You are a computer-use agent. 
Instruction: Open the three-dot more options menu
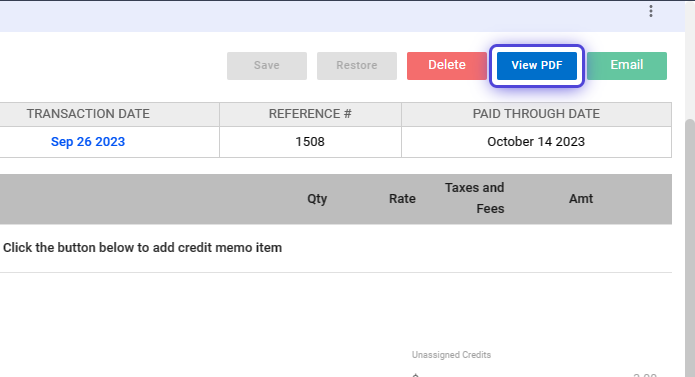point(651,11)
